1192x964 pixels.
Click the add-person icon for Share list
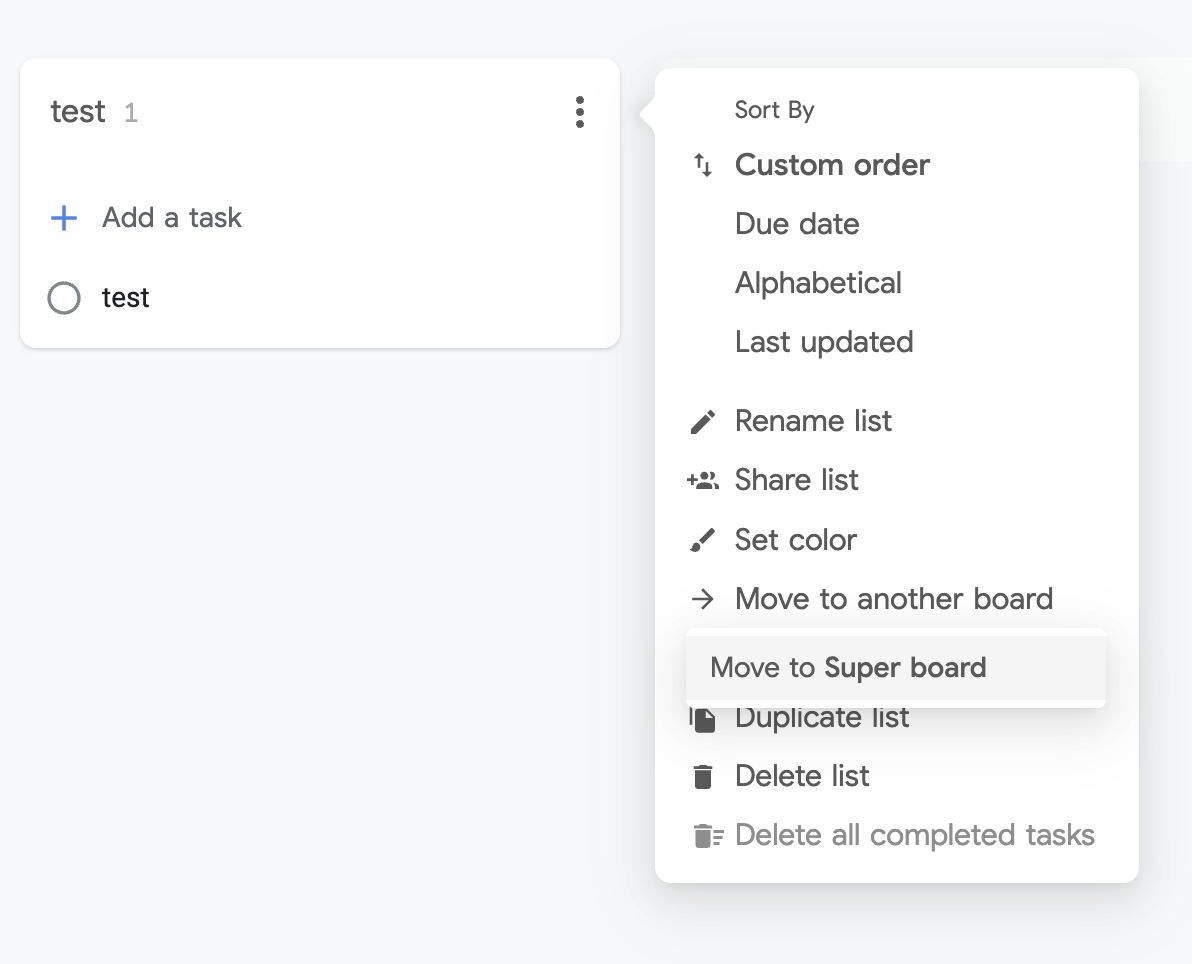(703, 481)
